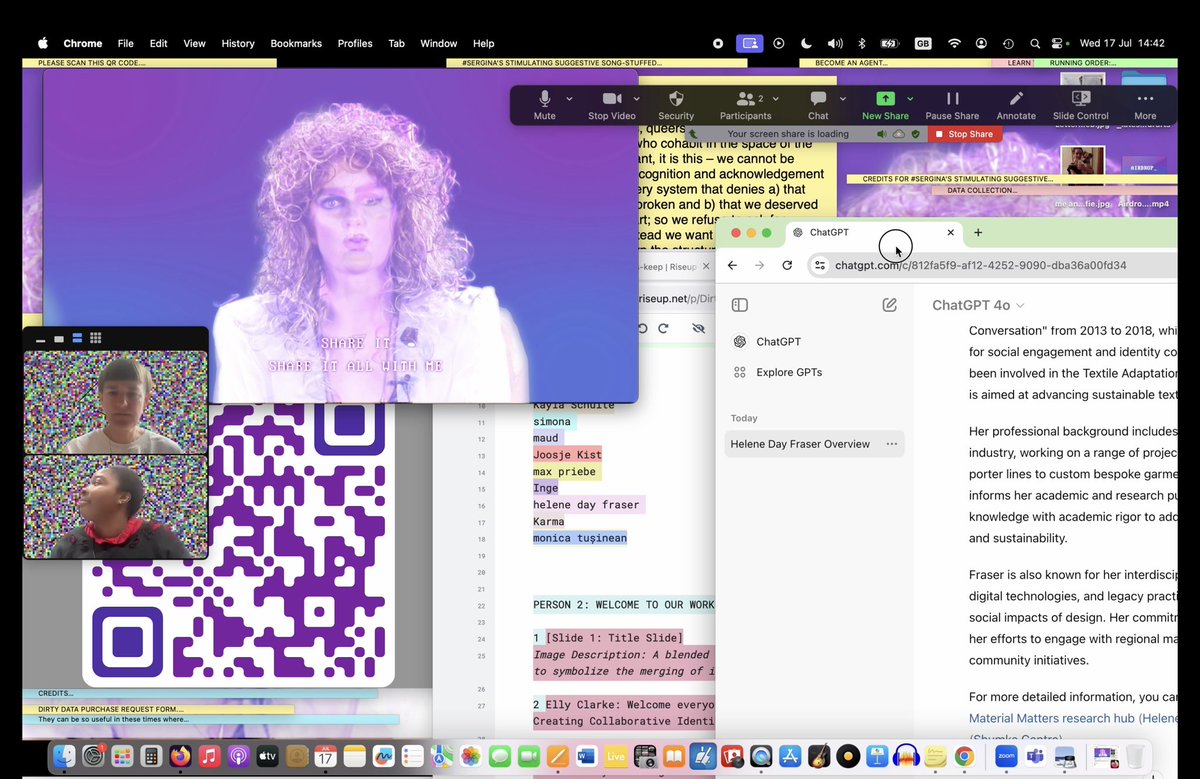
Task: Toggle eye-slash icon in Riseup pad toolbar
Action: click(x=698, y=329)
